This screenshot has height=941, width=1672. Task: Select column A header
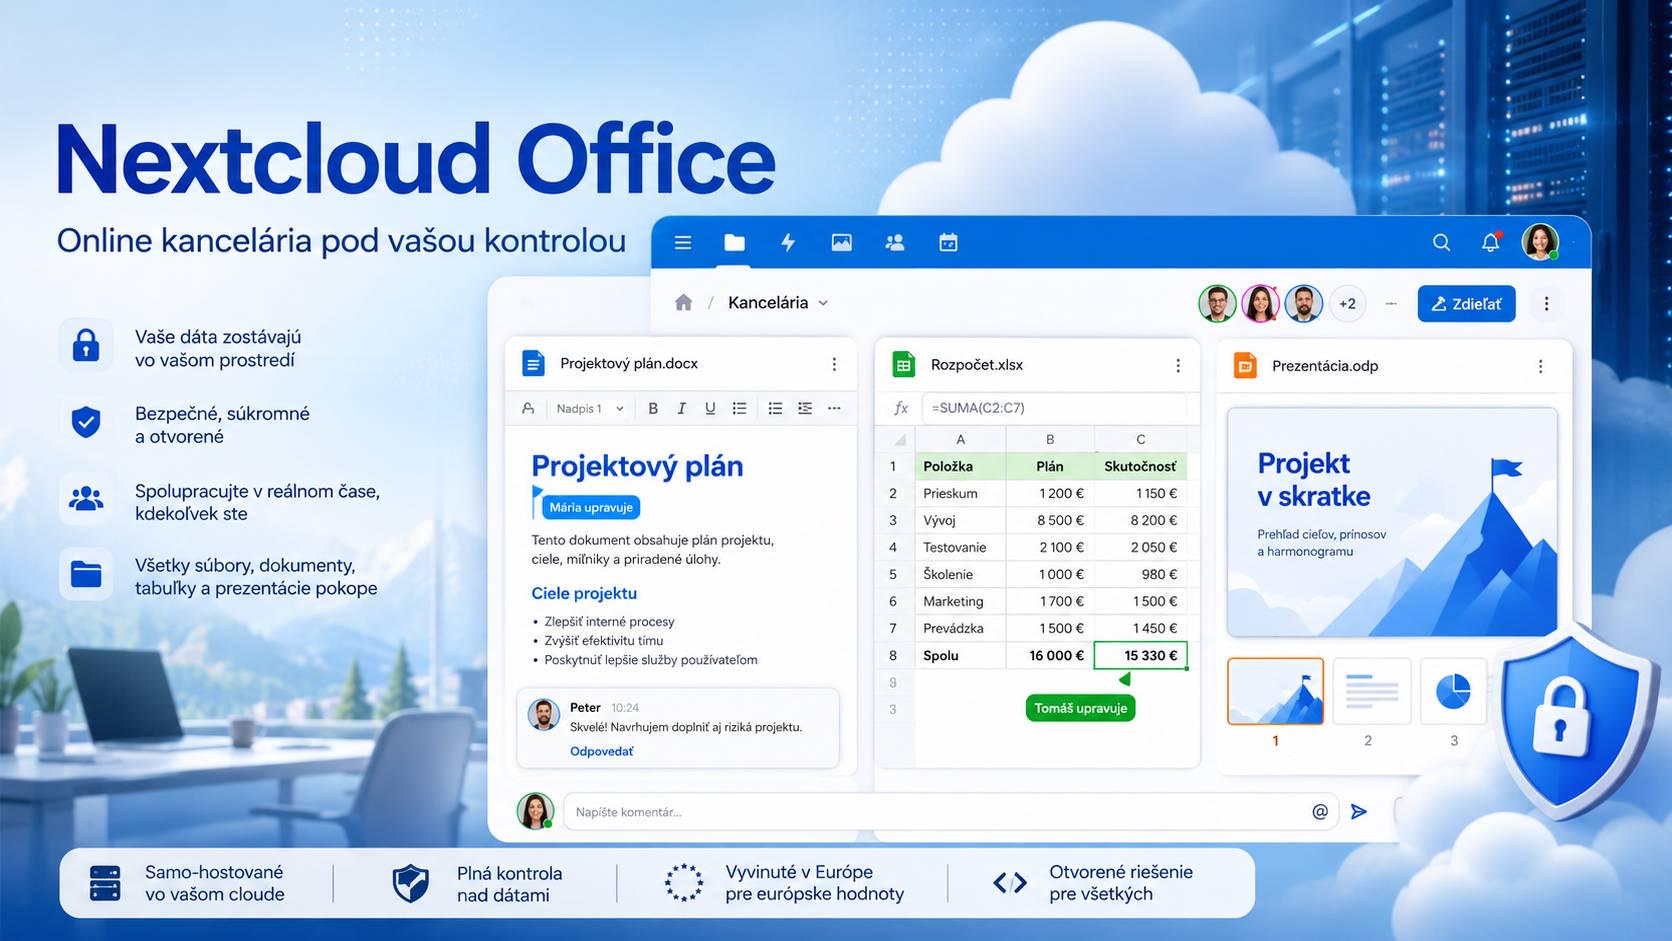pyautogui.click(x=960, y=439)
